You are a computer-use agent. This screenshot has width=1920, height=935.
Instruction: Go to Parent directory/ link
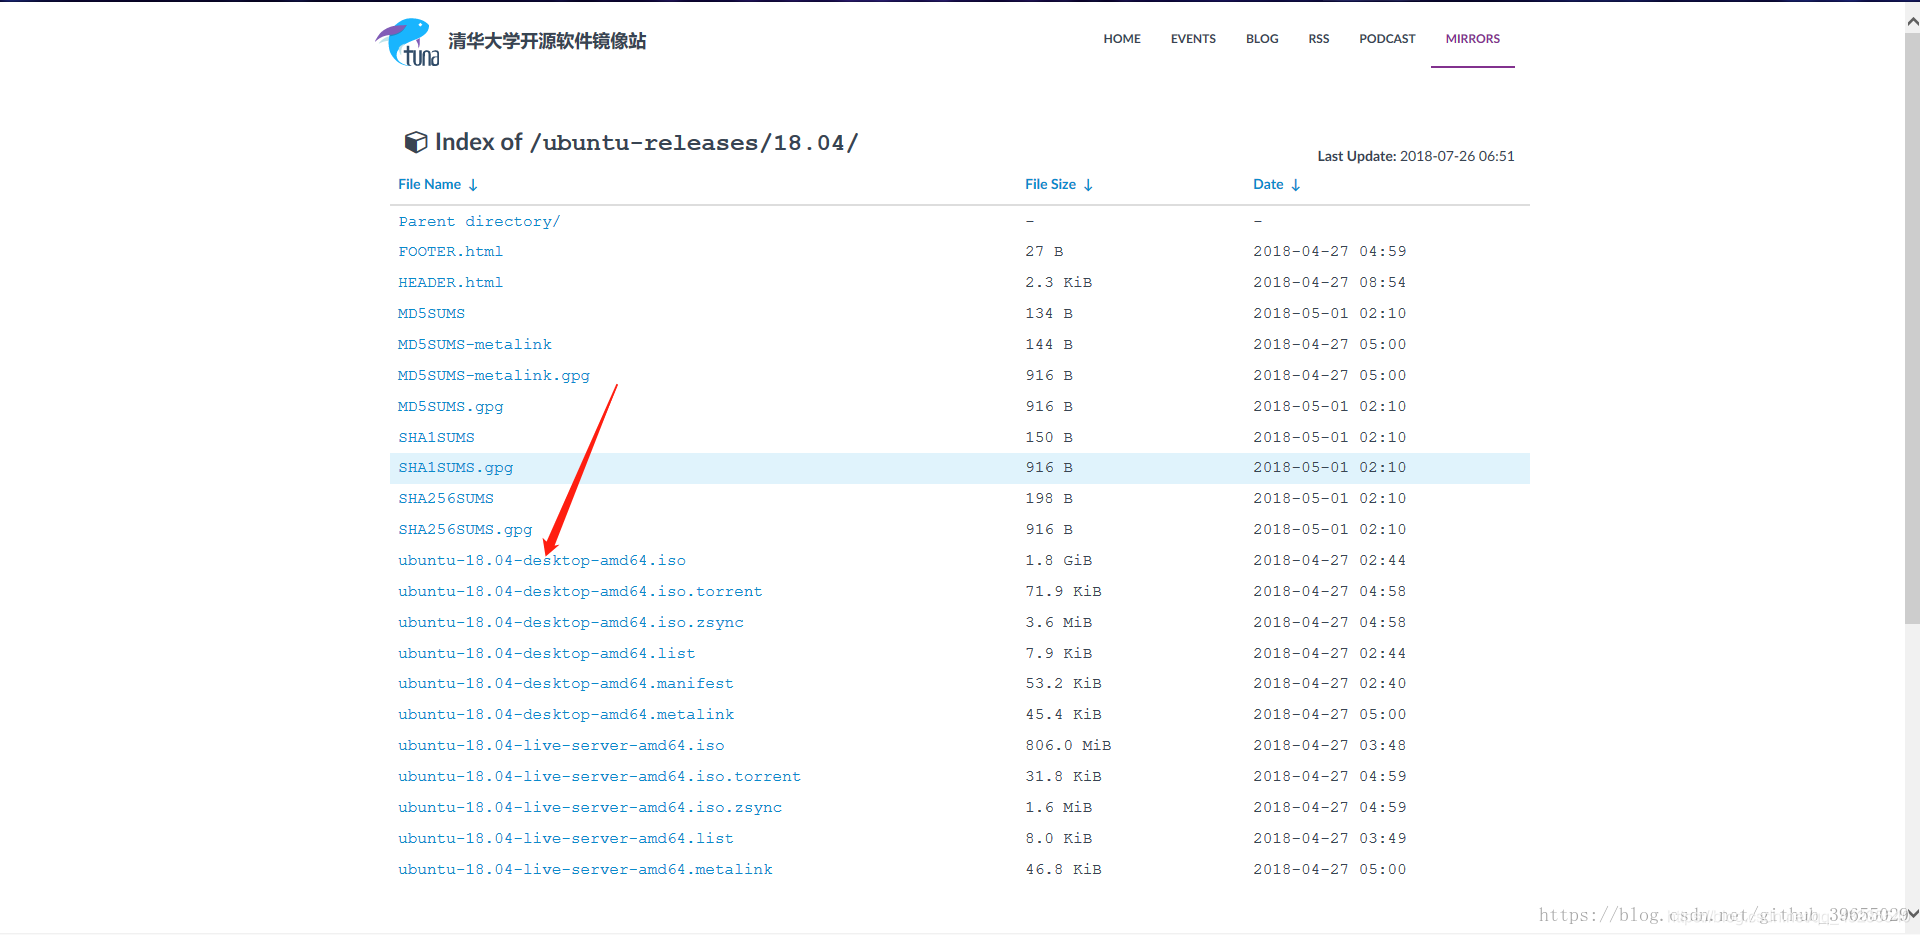(x=479, y=222)
